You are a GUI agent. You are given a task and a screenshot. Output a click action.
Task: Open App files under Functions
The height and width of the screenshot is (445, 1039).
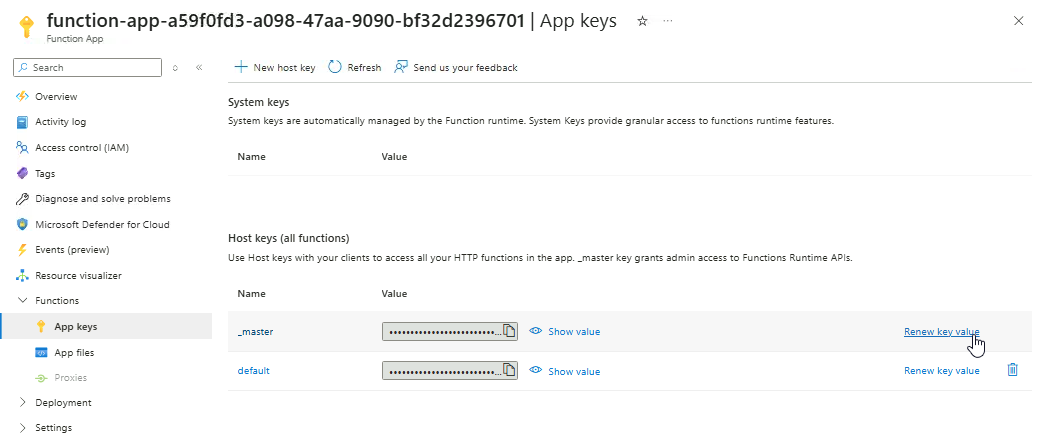tap(74, 353)
